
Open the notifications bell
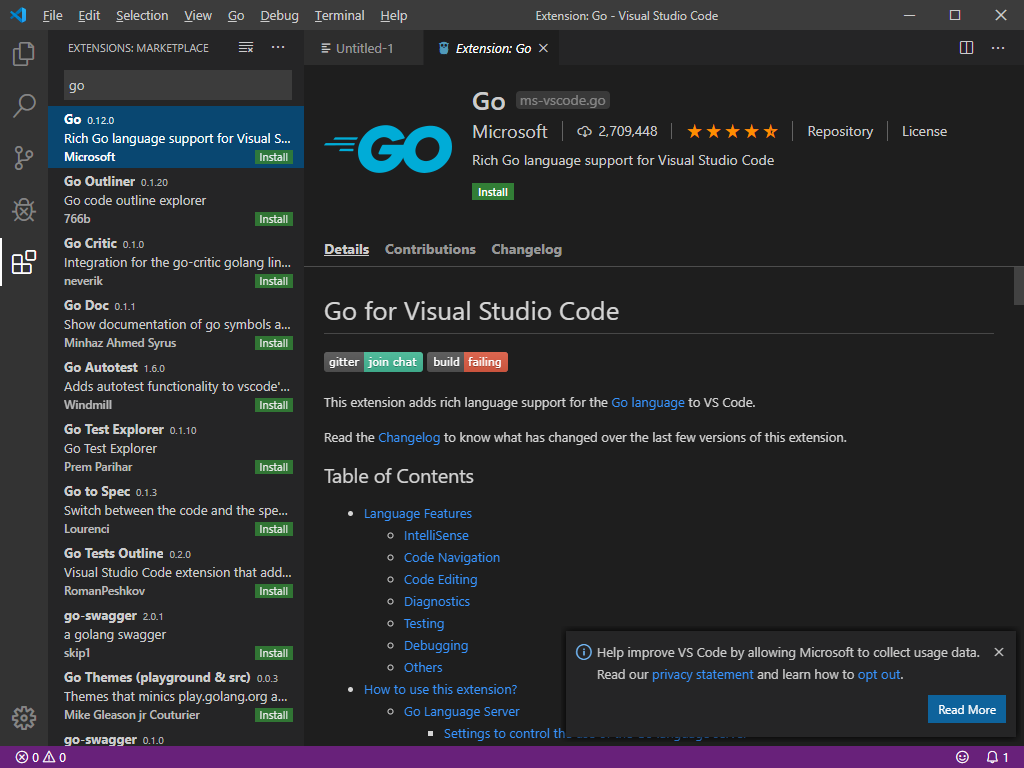[997, 758]
